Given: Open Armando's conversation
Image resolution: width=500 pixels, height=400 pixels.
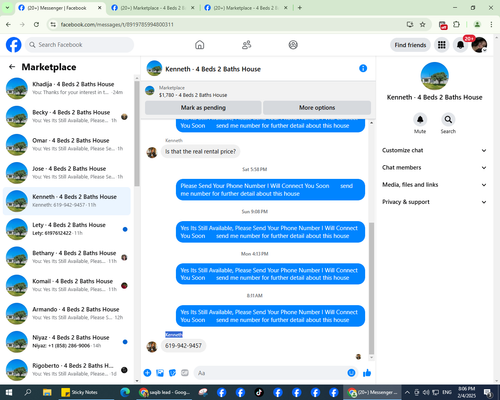Looking at the screenshot, I should pyautogui.click(x=67, y=313).
